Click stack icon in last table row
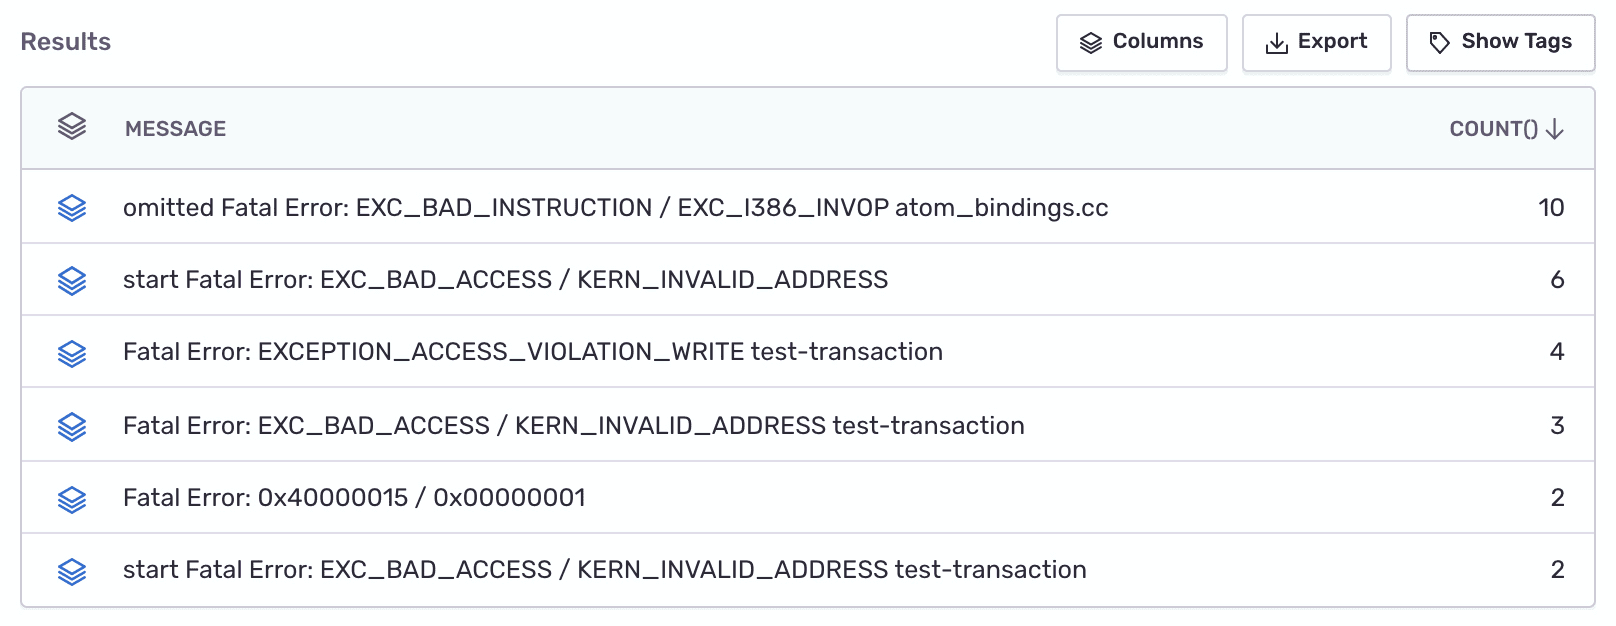Image resolution: width=1616 pixels, height=626 pixels. [72, 571]
